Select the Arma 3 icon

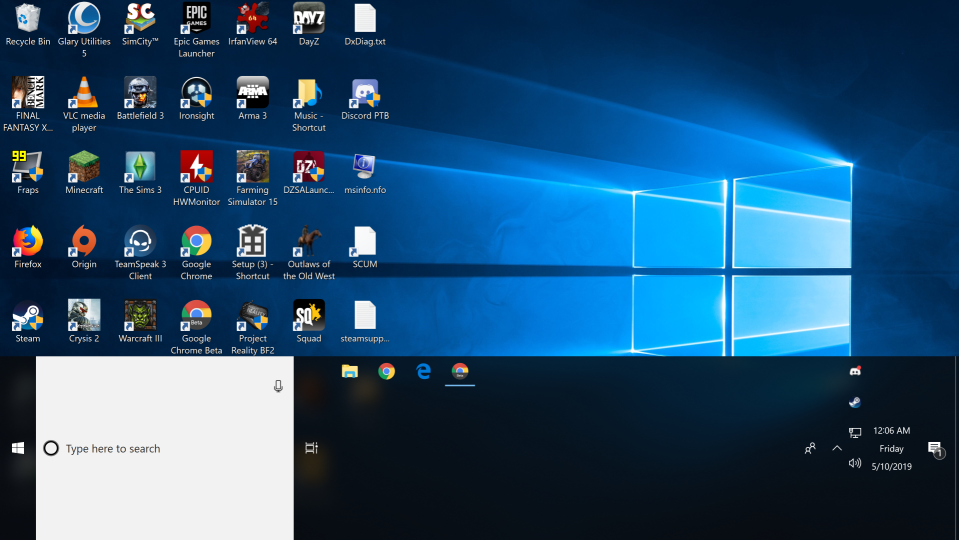[253, 98]
